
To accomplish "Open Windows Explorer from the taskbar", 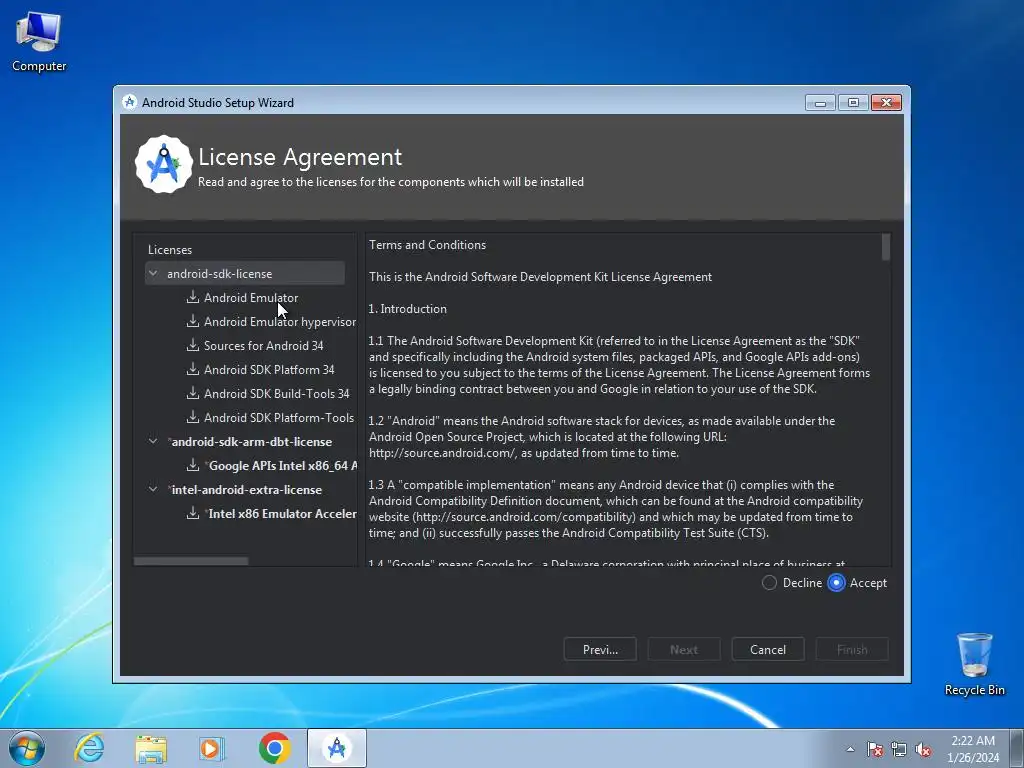I will pos(151,748).
